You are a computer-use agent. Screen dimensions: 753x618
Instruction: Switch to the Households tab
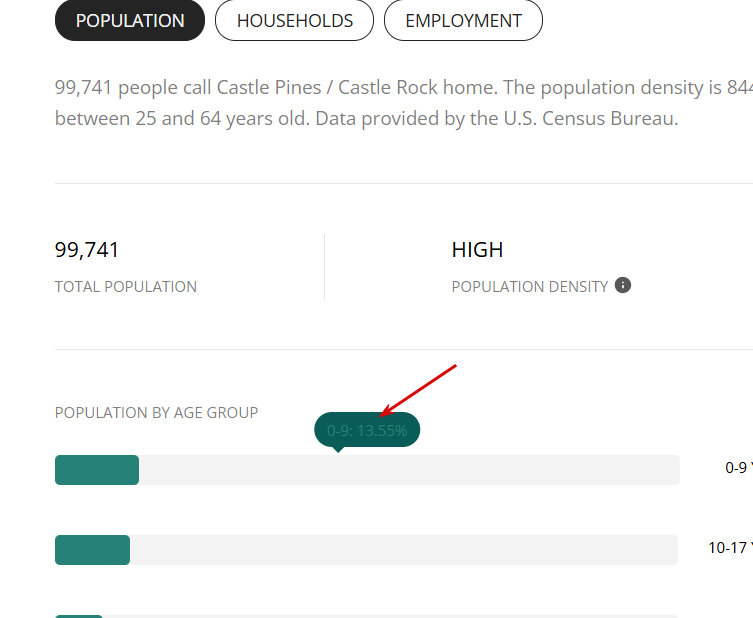[294, 21]
